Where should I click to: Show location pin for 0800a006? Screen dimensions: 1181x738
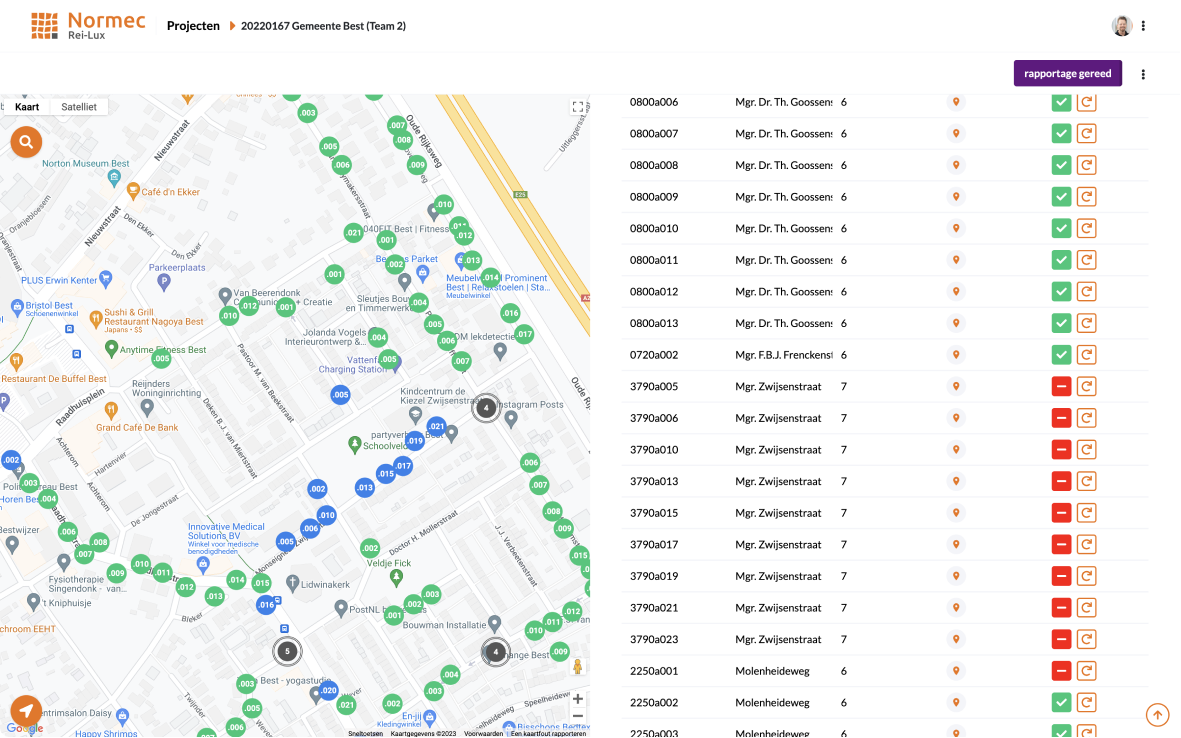956,102
